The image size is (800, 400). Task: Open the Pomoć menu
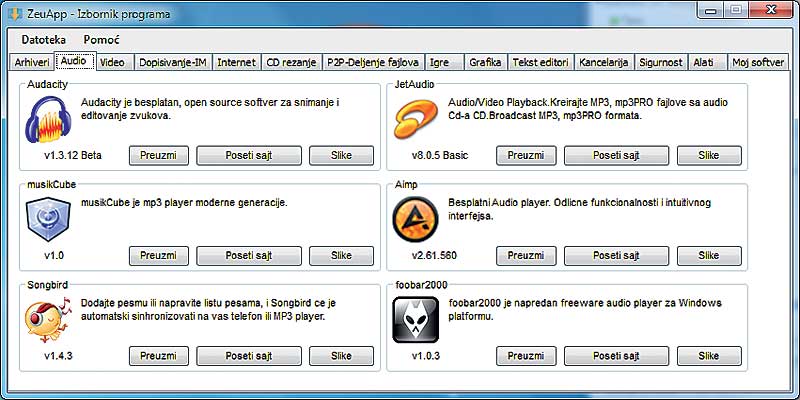[102, 40]
